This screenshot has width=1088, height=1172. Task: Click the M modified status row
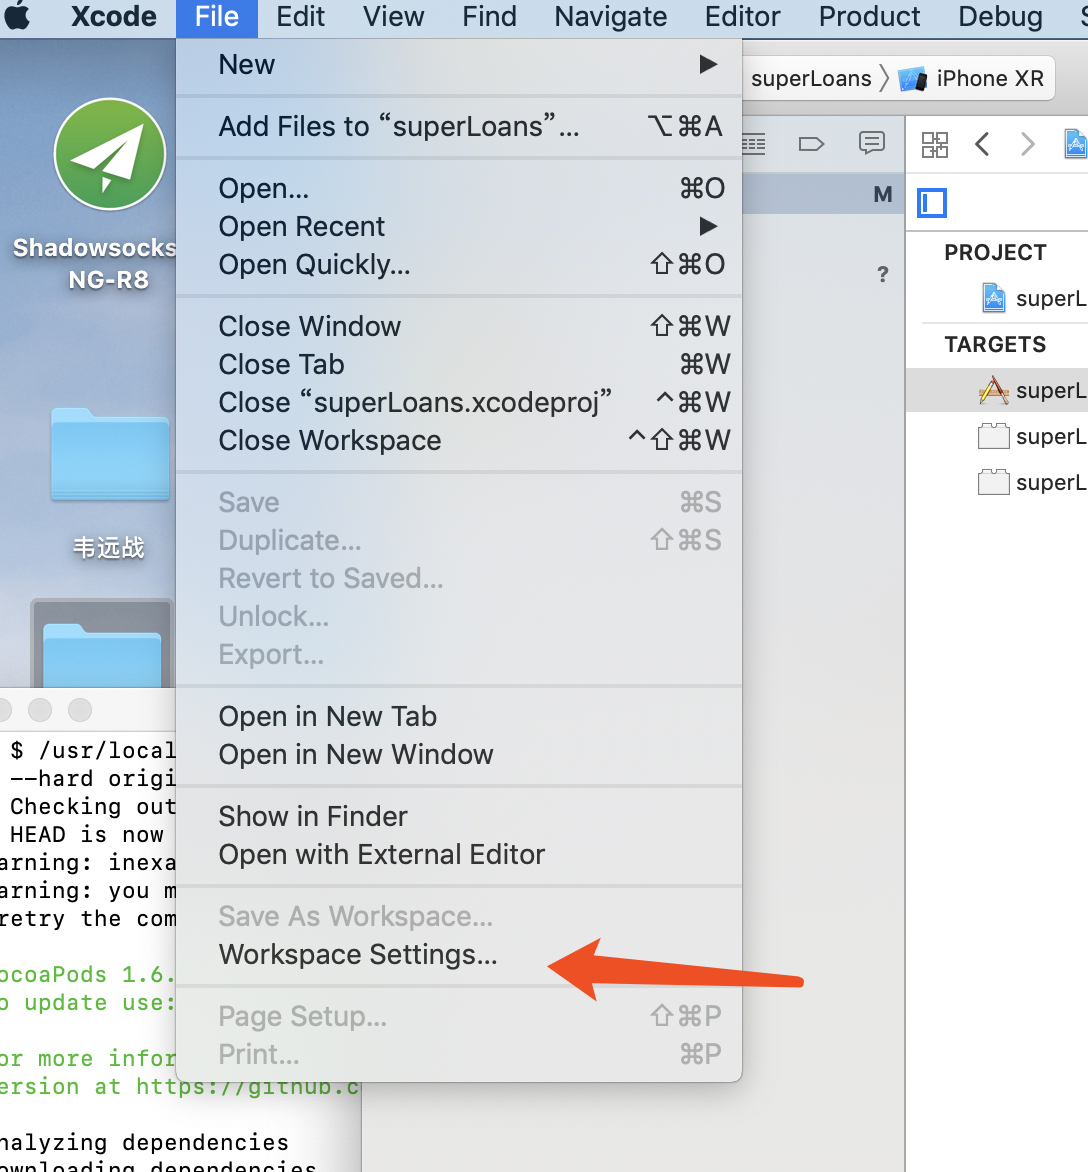(823, 194)
